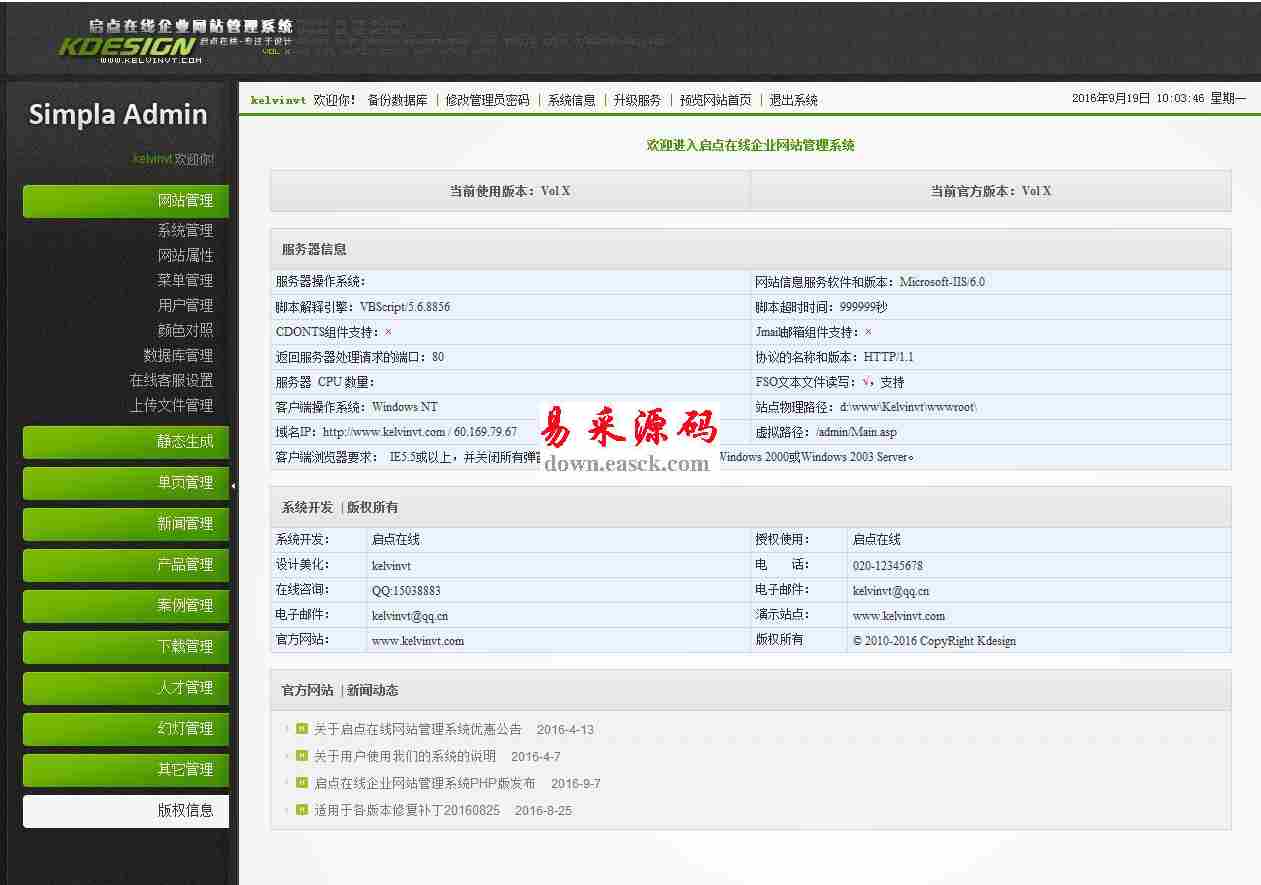
Task: Expand the 网站管理 sidebar section
Action: click(126, 201)
